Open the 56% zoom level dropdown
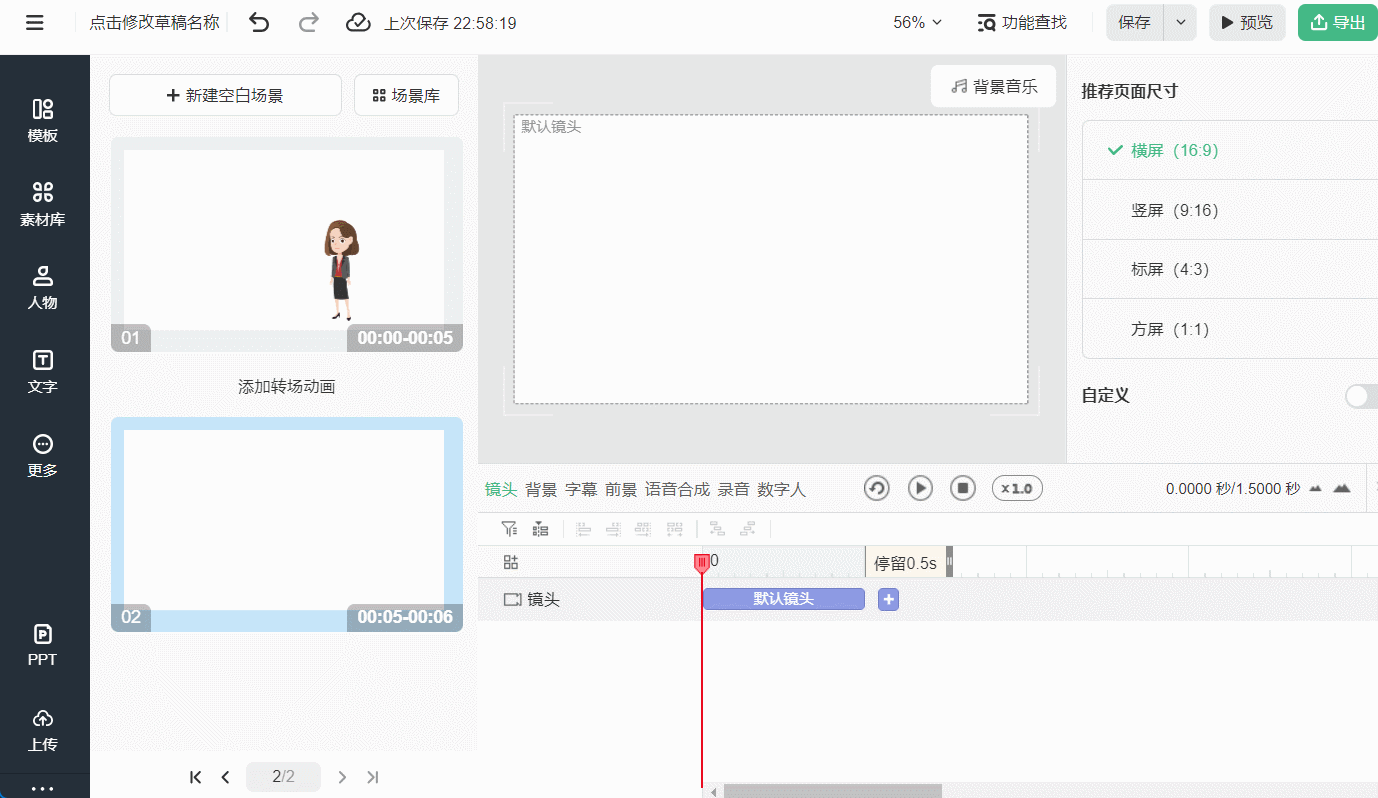The width and height of the screenshot is (1378, 798). click(918, 22)
